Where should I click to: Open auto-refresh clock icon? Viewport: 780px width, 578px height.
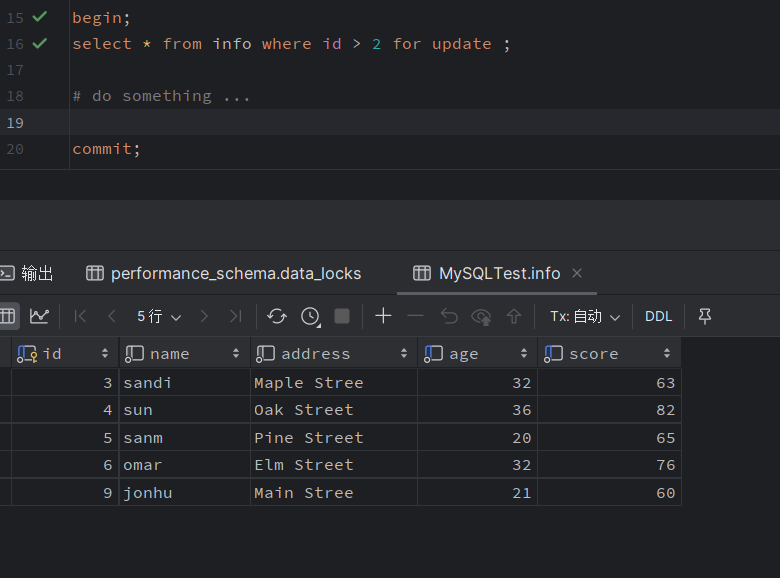pos(310,316)
